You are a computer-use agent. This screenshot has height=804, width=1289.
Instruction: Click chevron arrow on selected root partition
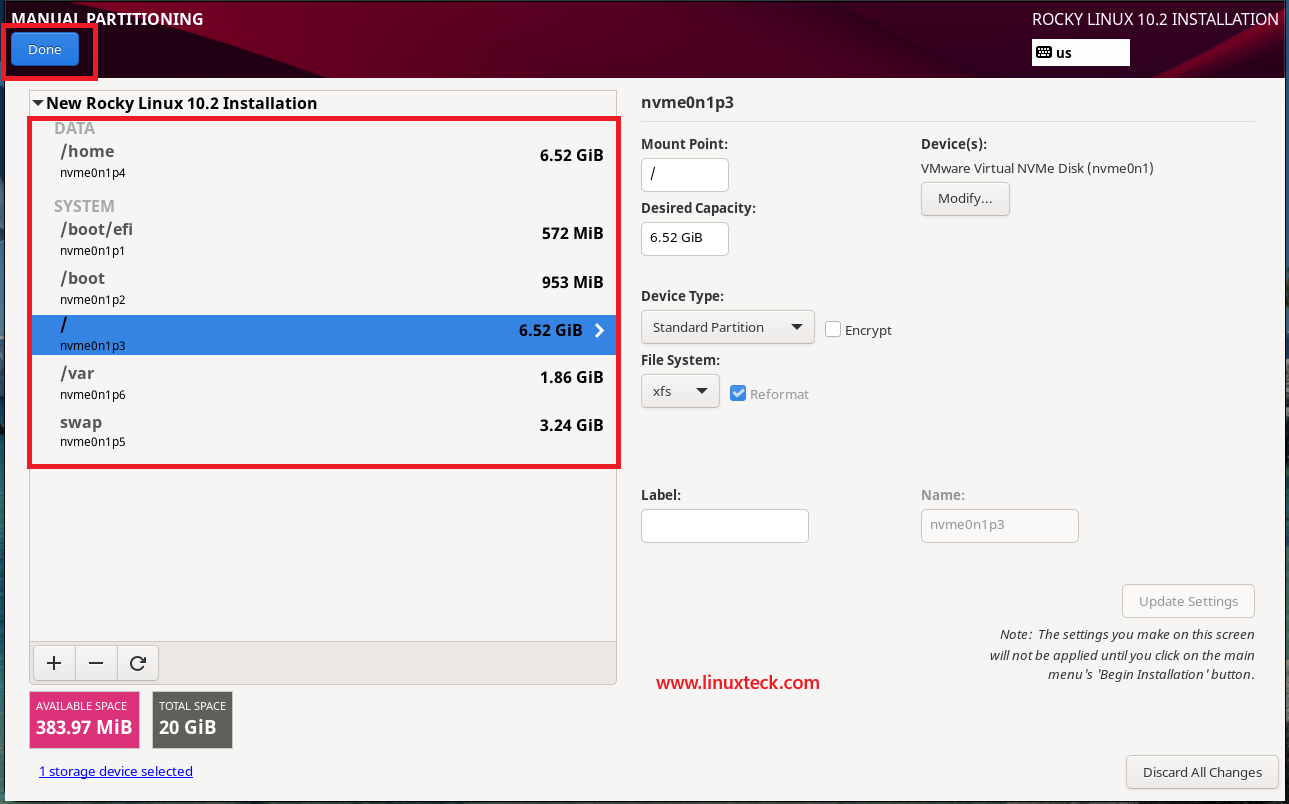(600, 330)
